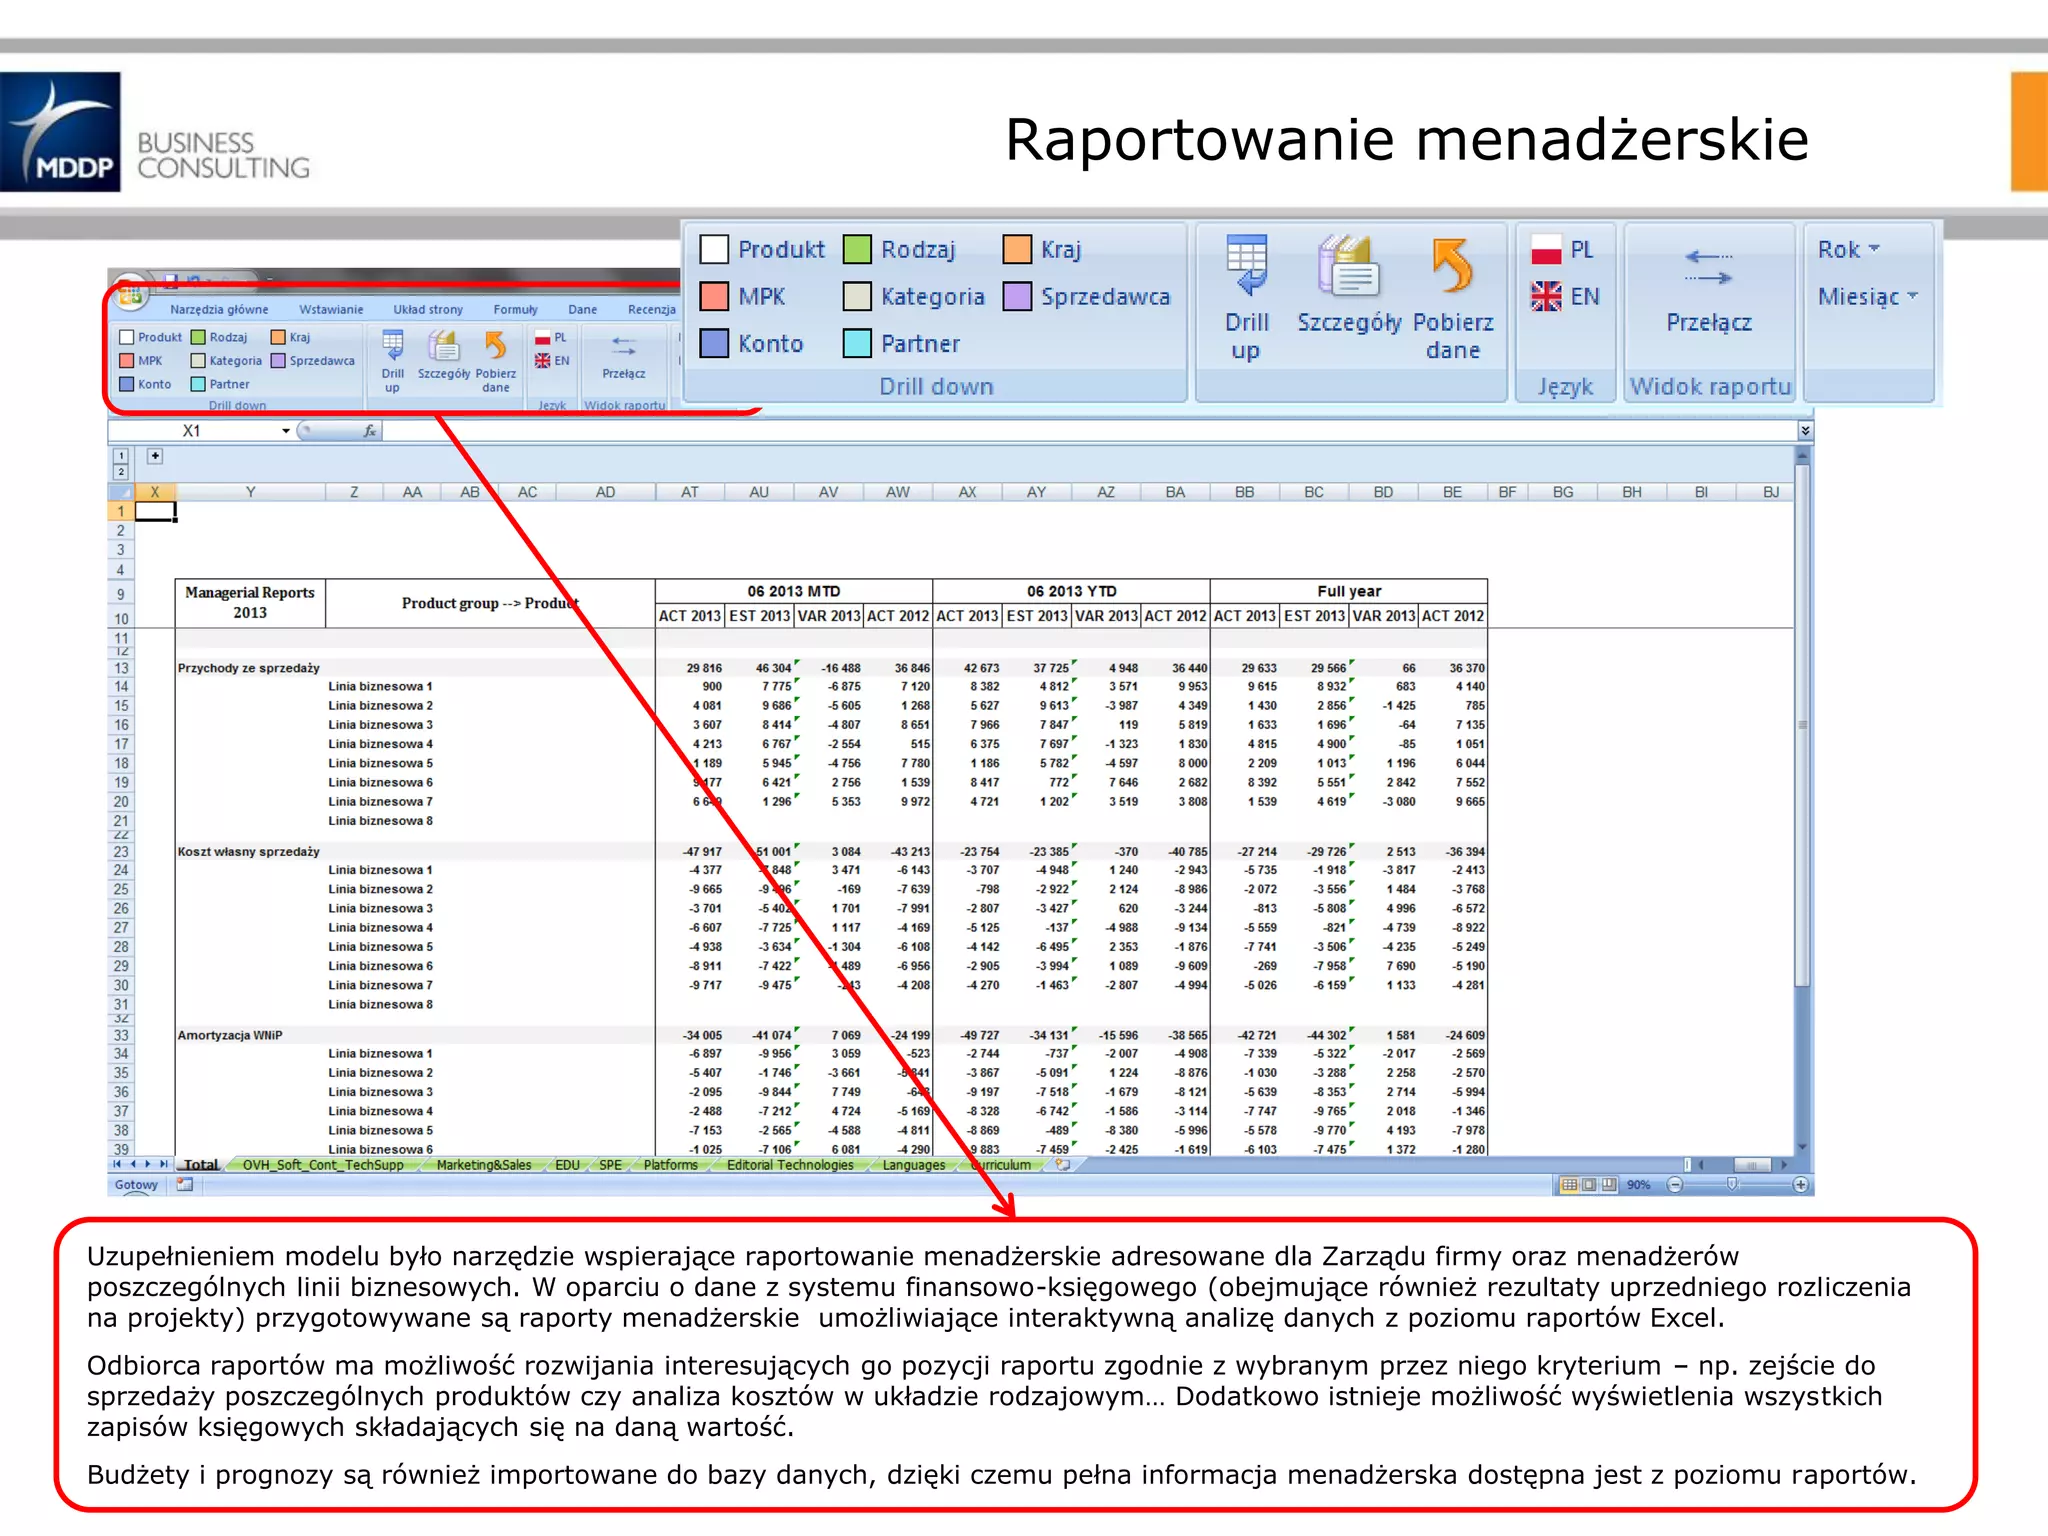Click small PL flag in Excel ribbon
This screenshot has height=1536, width=2048.
pos(542,337)
